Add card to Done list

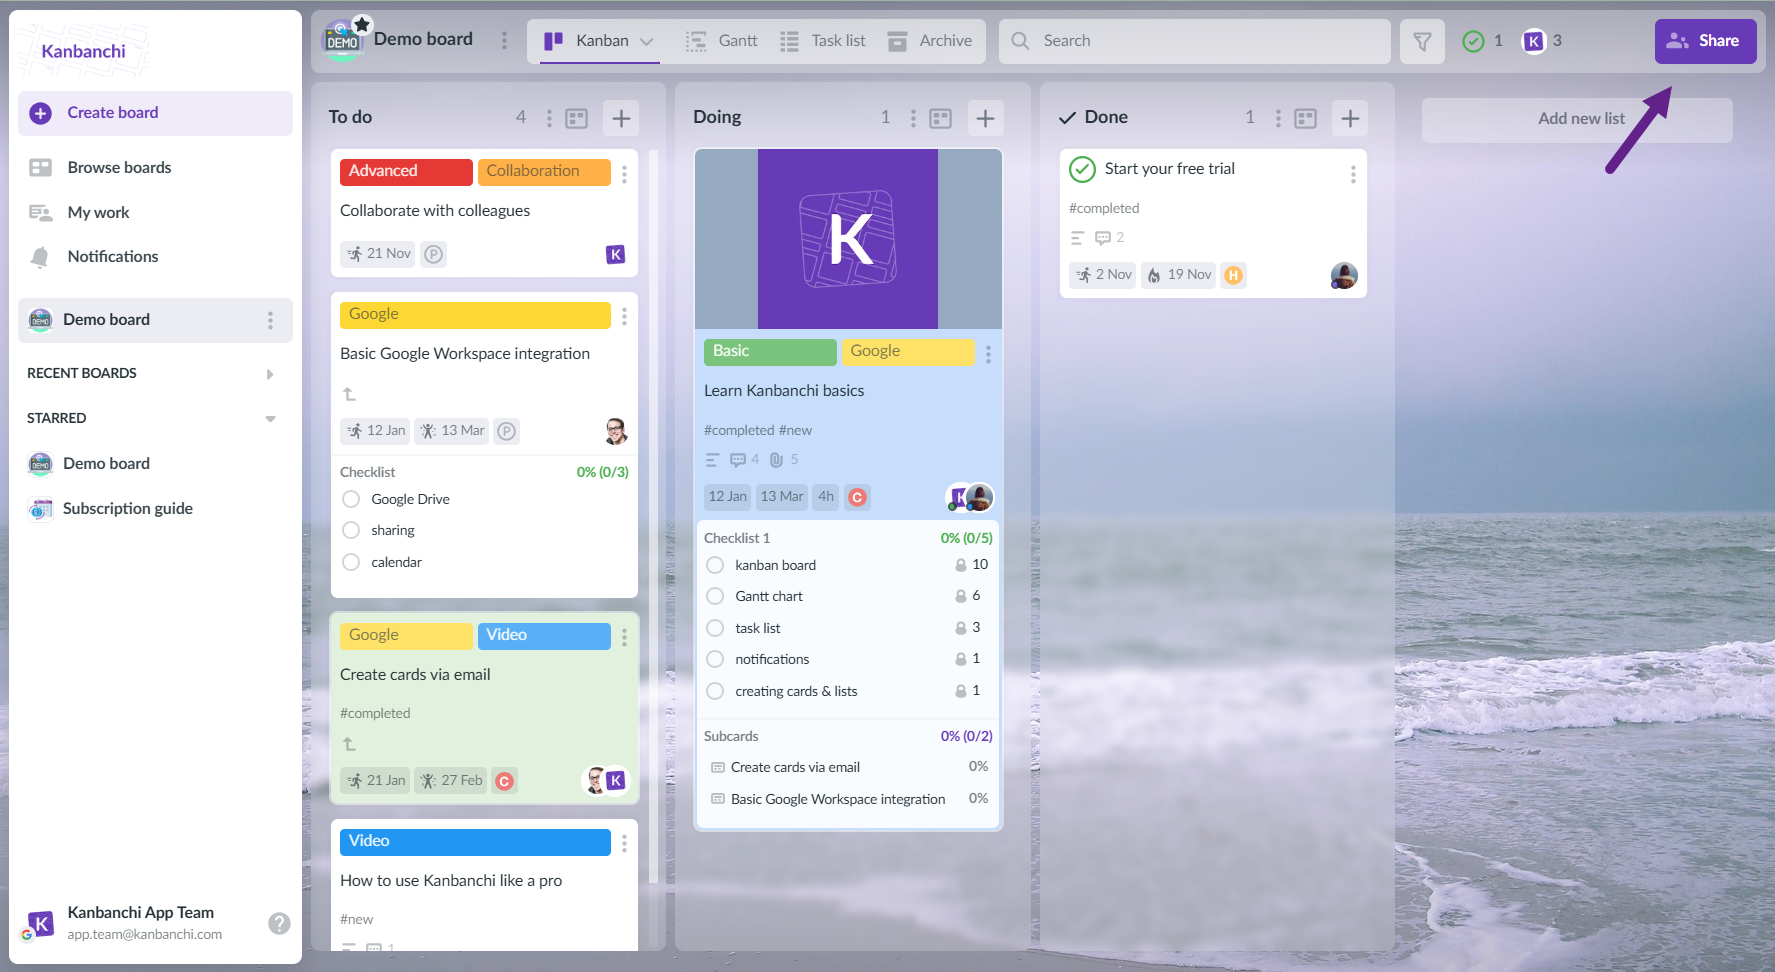[1350, 118]
